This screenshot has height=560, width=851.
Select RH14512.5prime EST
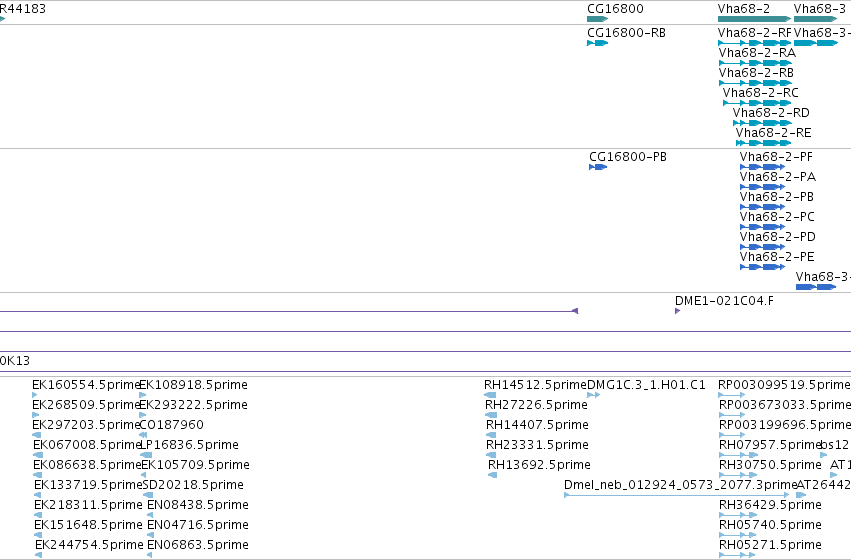click(x=535, y=385)
